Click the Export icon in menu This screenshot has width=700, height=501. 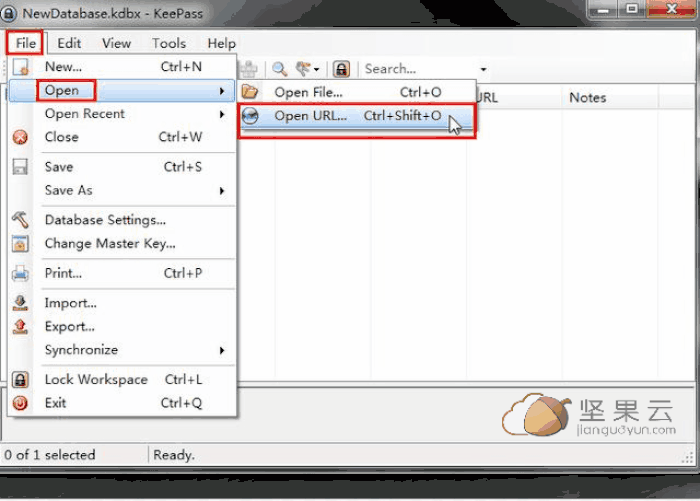coord(20,326)
